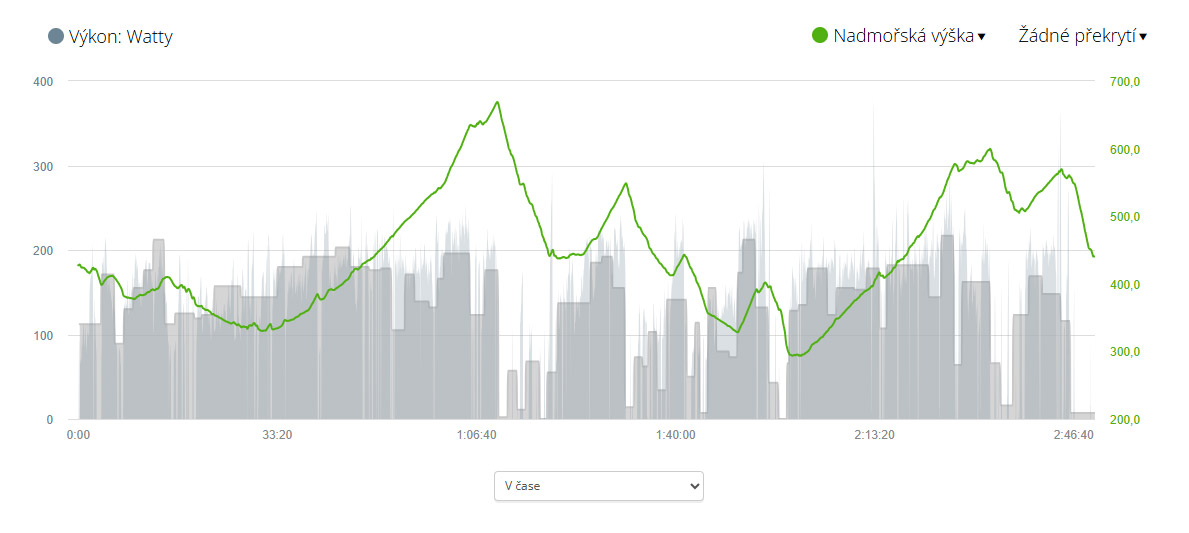The width and height of the screenshot is (1189, 533).
Task: Click the 100 label on left power axis
Action: pos(43,335)
